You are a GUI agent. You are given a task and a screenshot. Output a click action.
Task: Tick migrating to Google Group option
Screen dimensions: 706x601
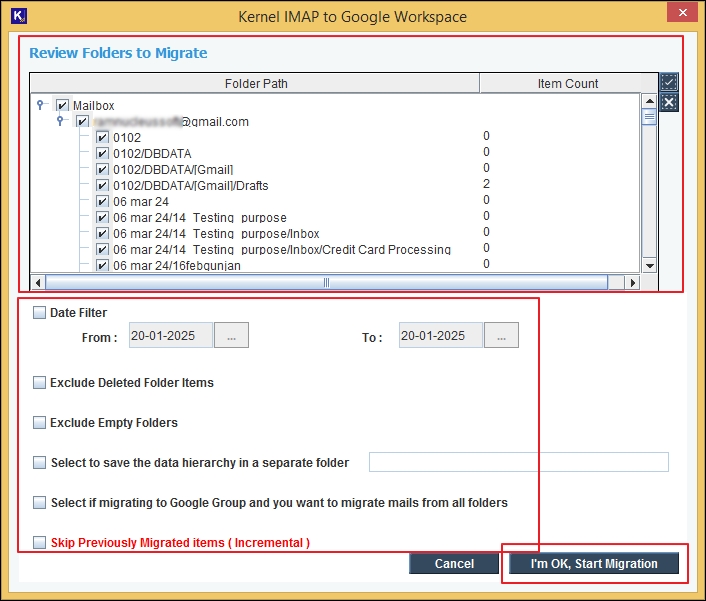pos(39,502)
